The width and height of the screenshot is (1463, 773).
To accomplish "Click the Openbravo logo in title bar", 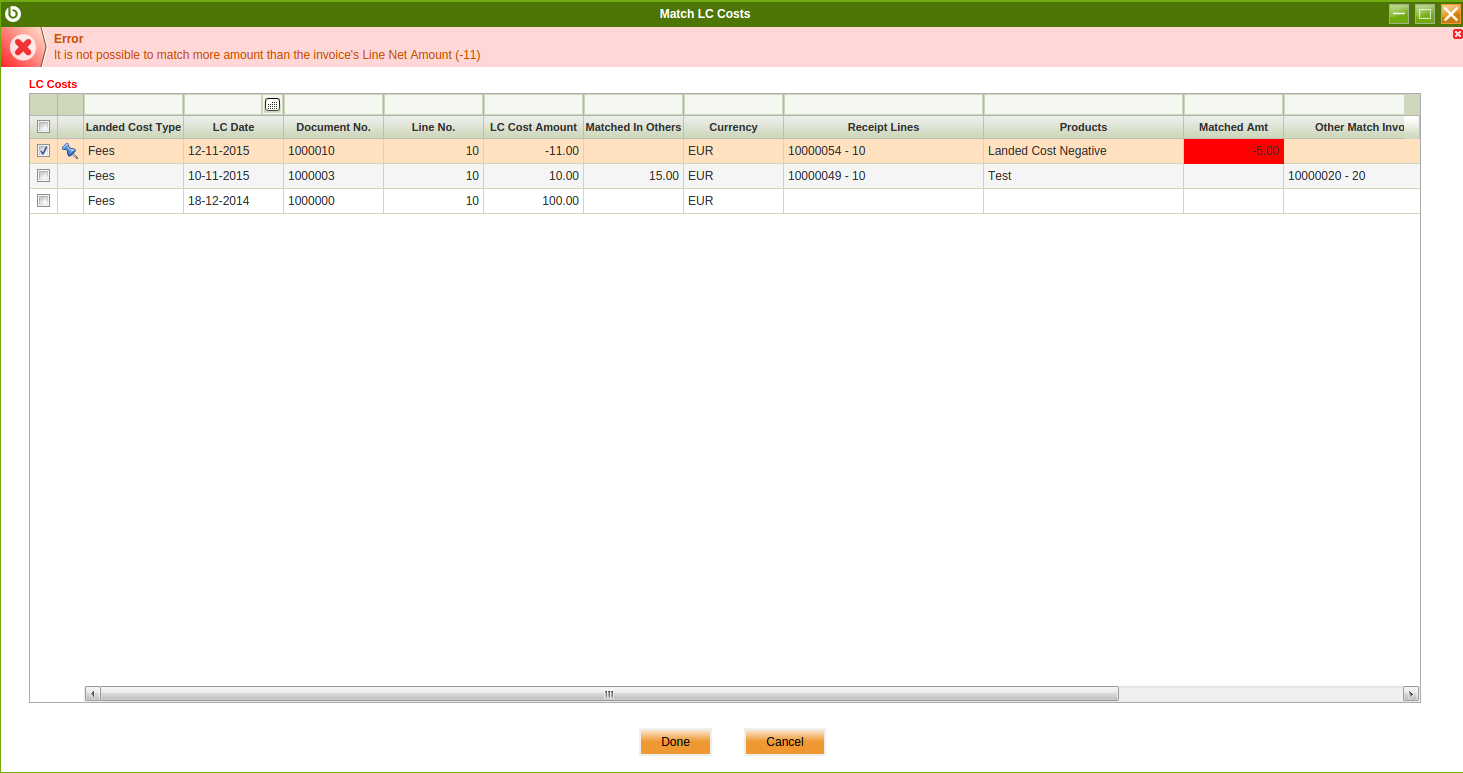I will click(13, 13).
